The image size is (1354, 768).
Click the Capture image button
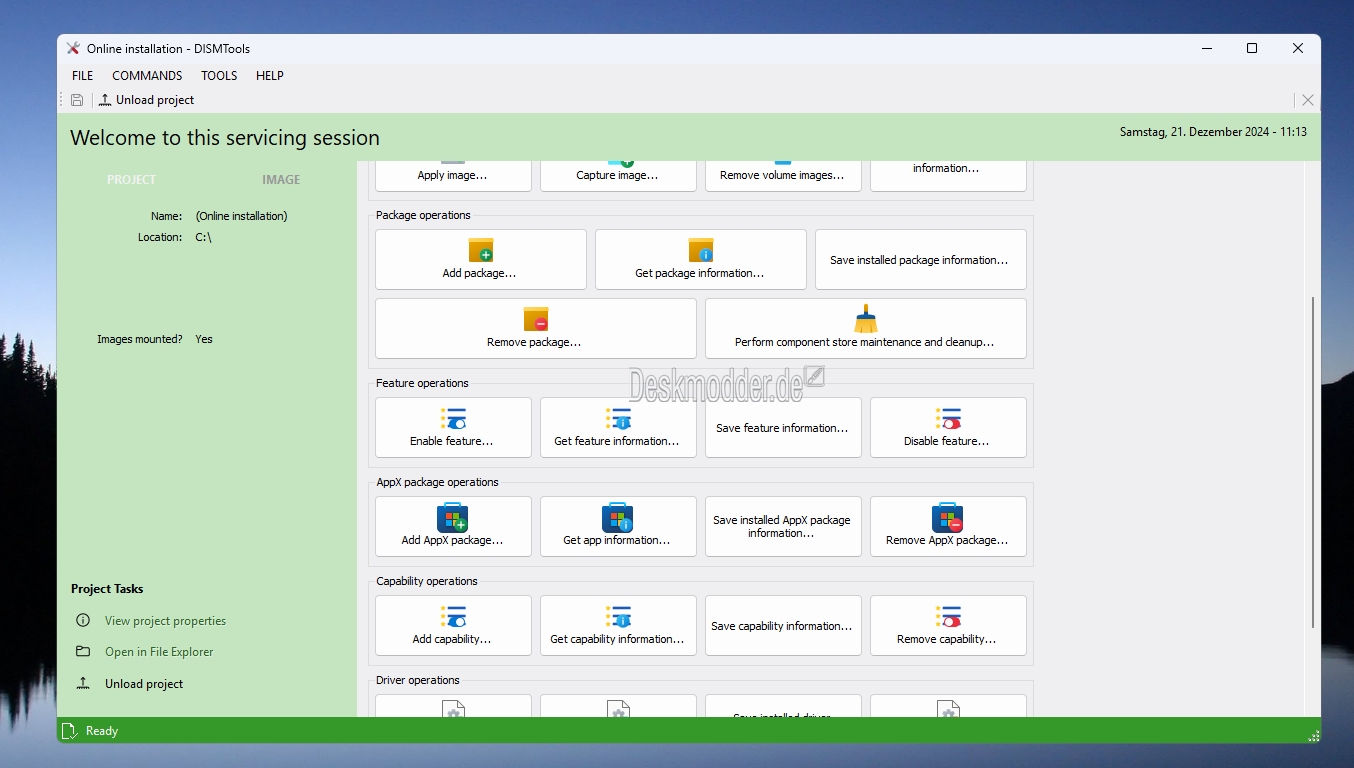coord(618,175)
